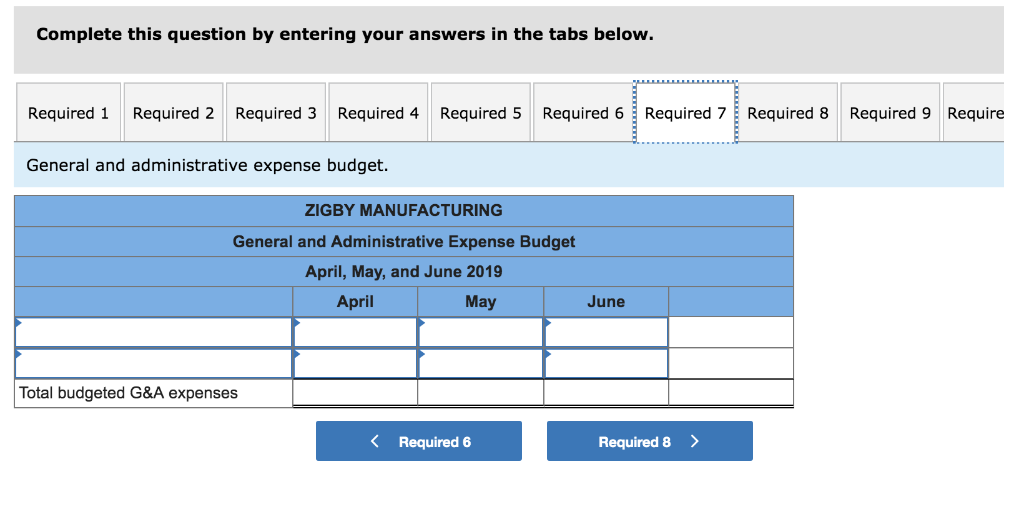Click second row May amount field
Viewport: 1024px width, 522px height.
(481, 363)
